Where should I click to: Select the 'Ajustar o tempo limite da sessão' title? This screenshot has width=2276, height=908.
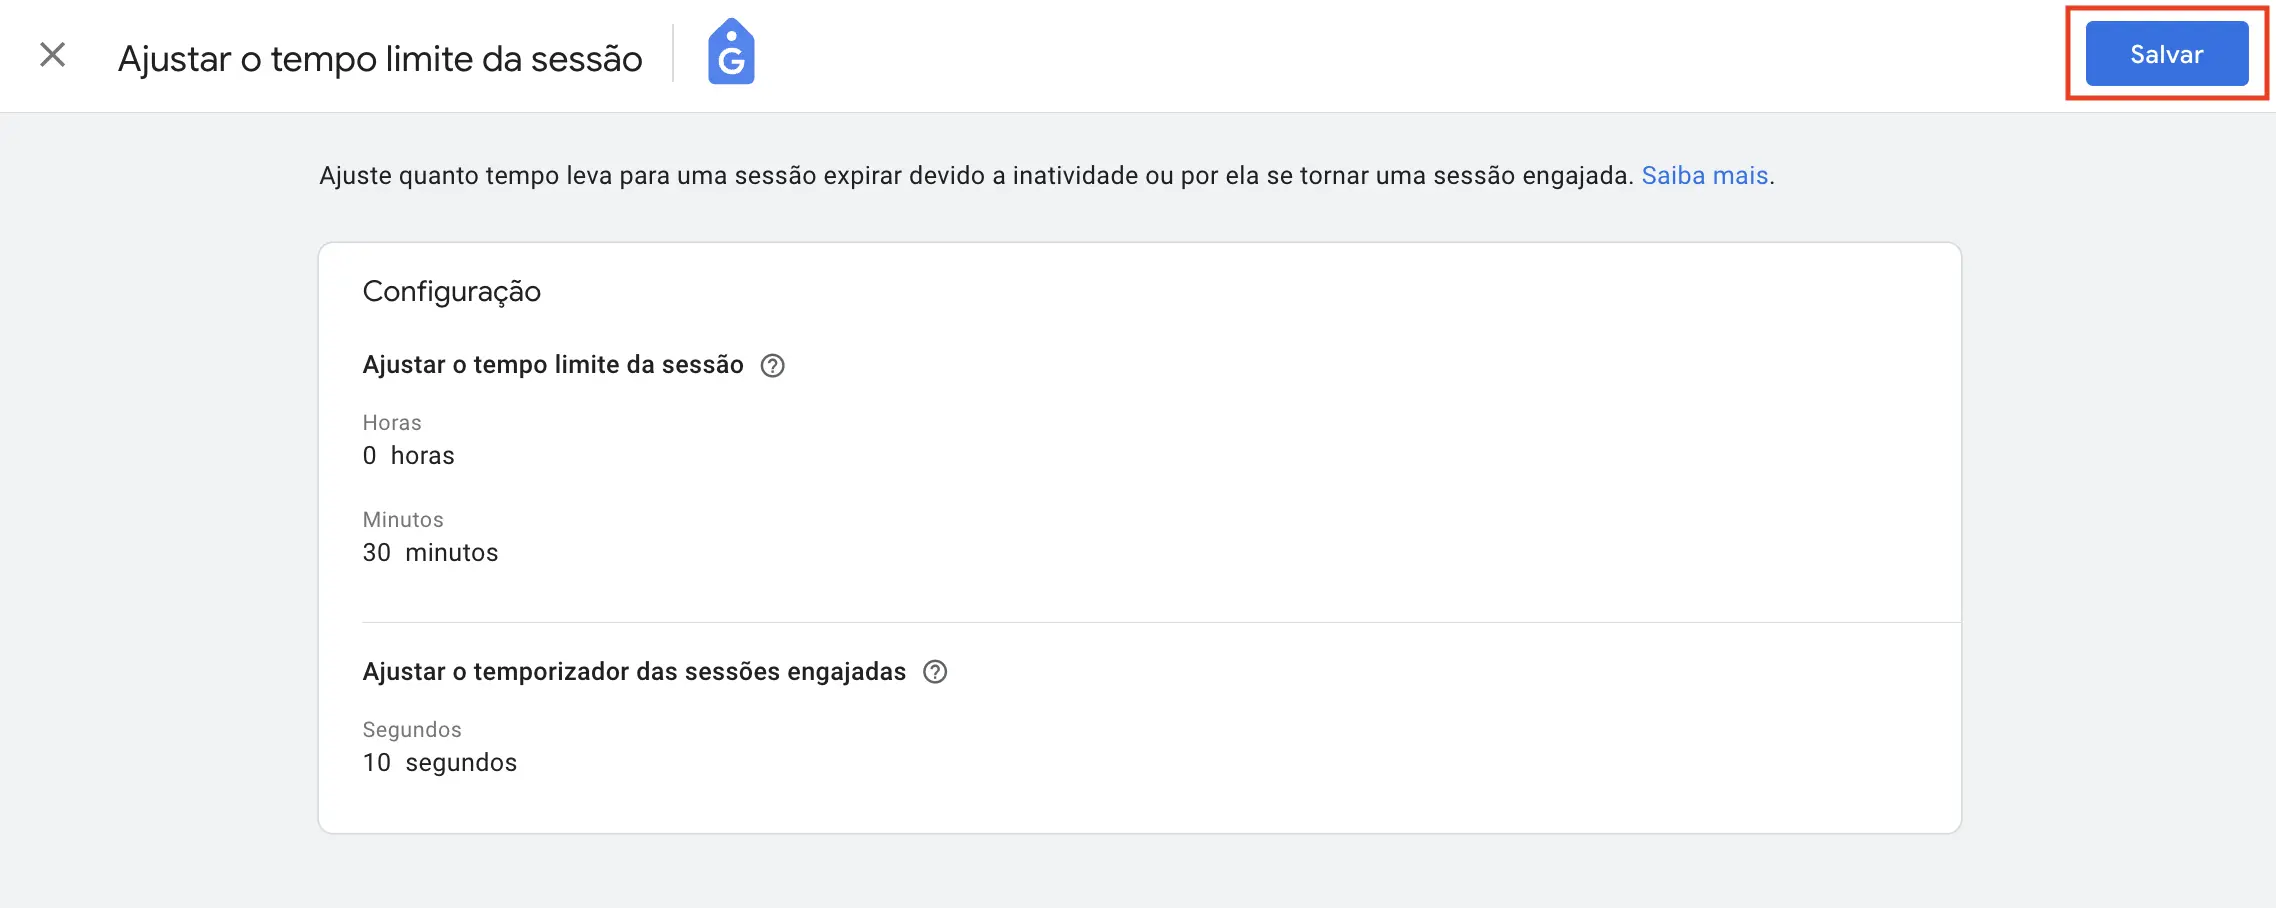click(553, 364)
